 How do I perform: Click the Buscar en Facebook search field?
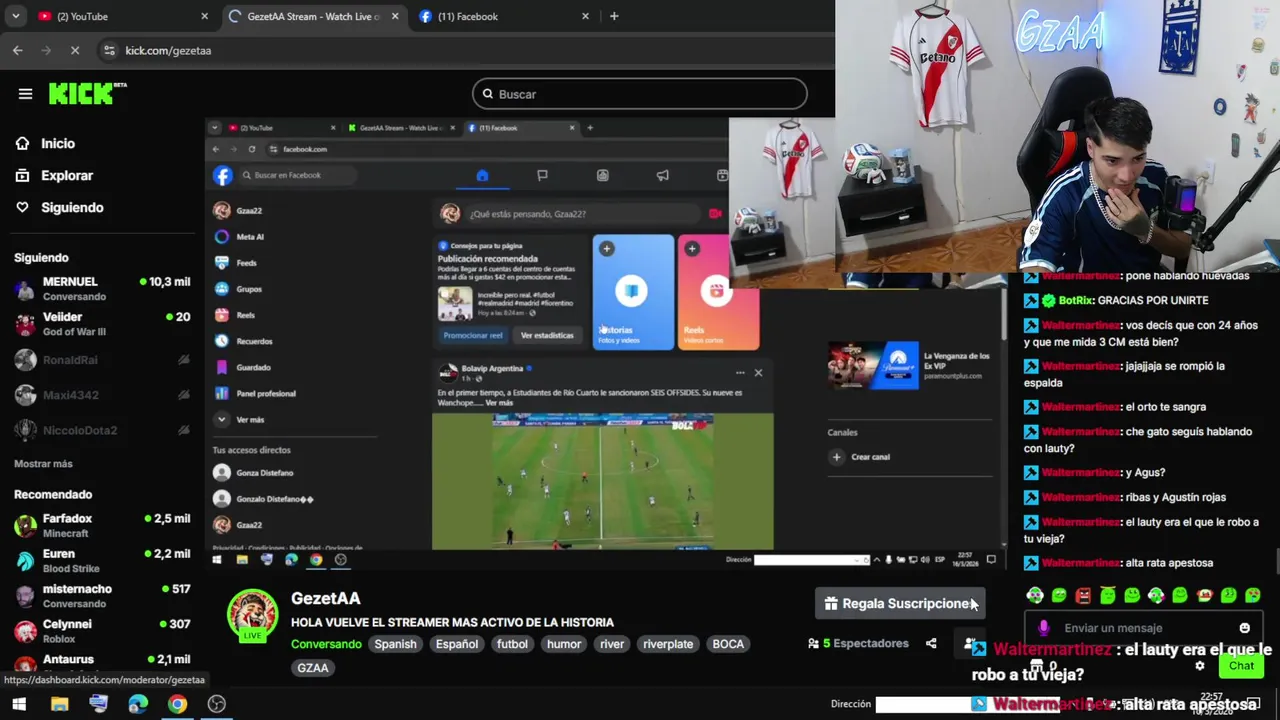point(298,175)
